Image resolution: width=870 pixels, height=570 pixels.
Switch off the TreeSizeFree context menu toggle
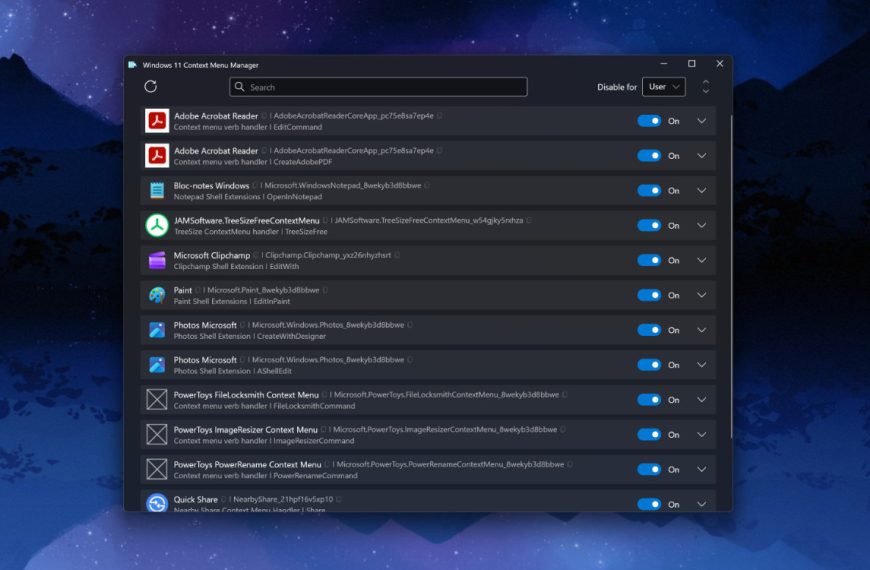[x=649, y=225]
